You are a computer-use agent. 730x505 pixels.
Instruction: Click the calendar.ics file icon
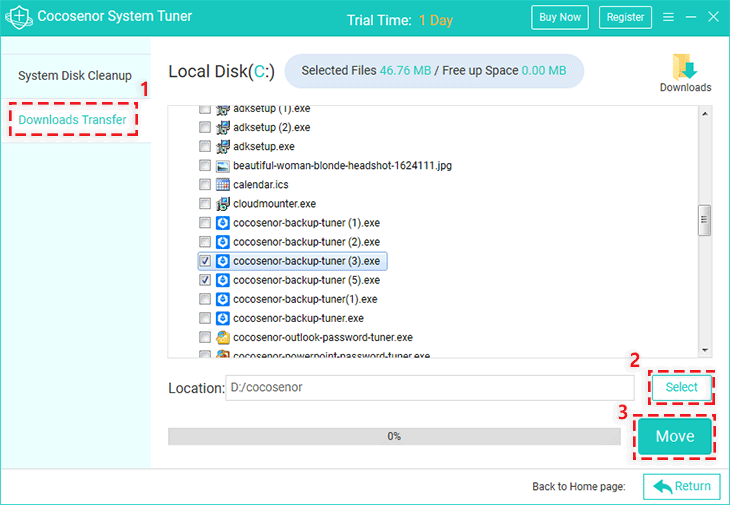point(223,184)
